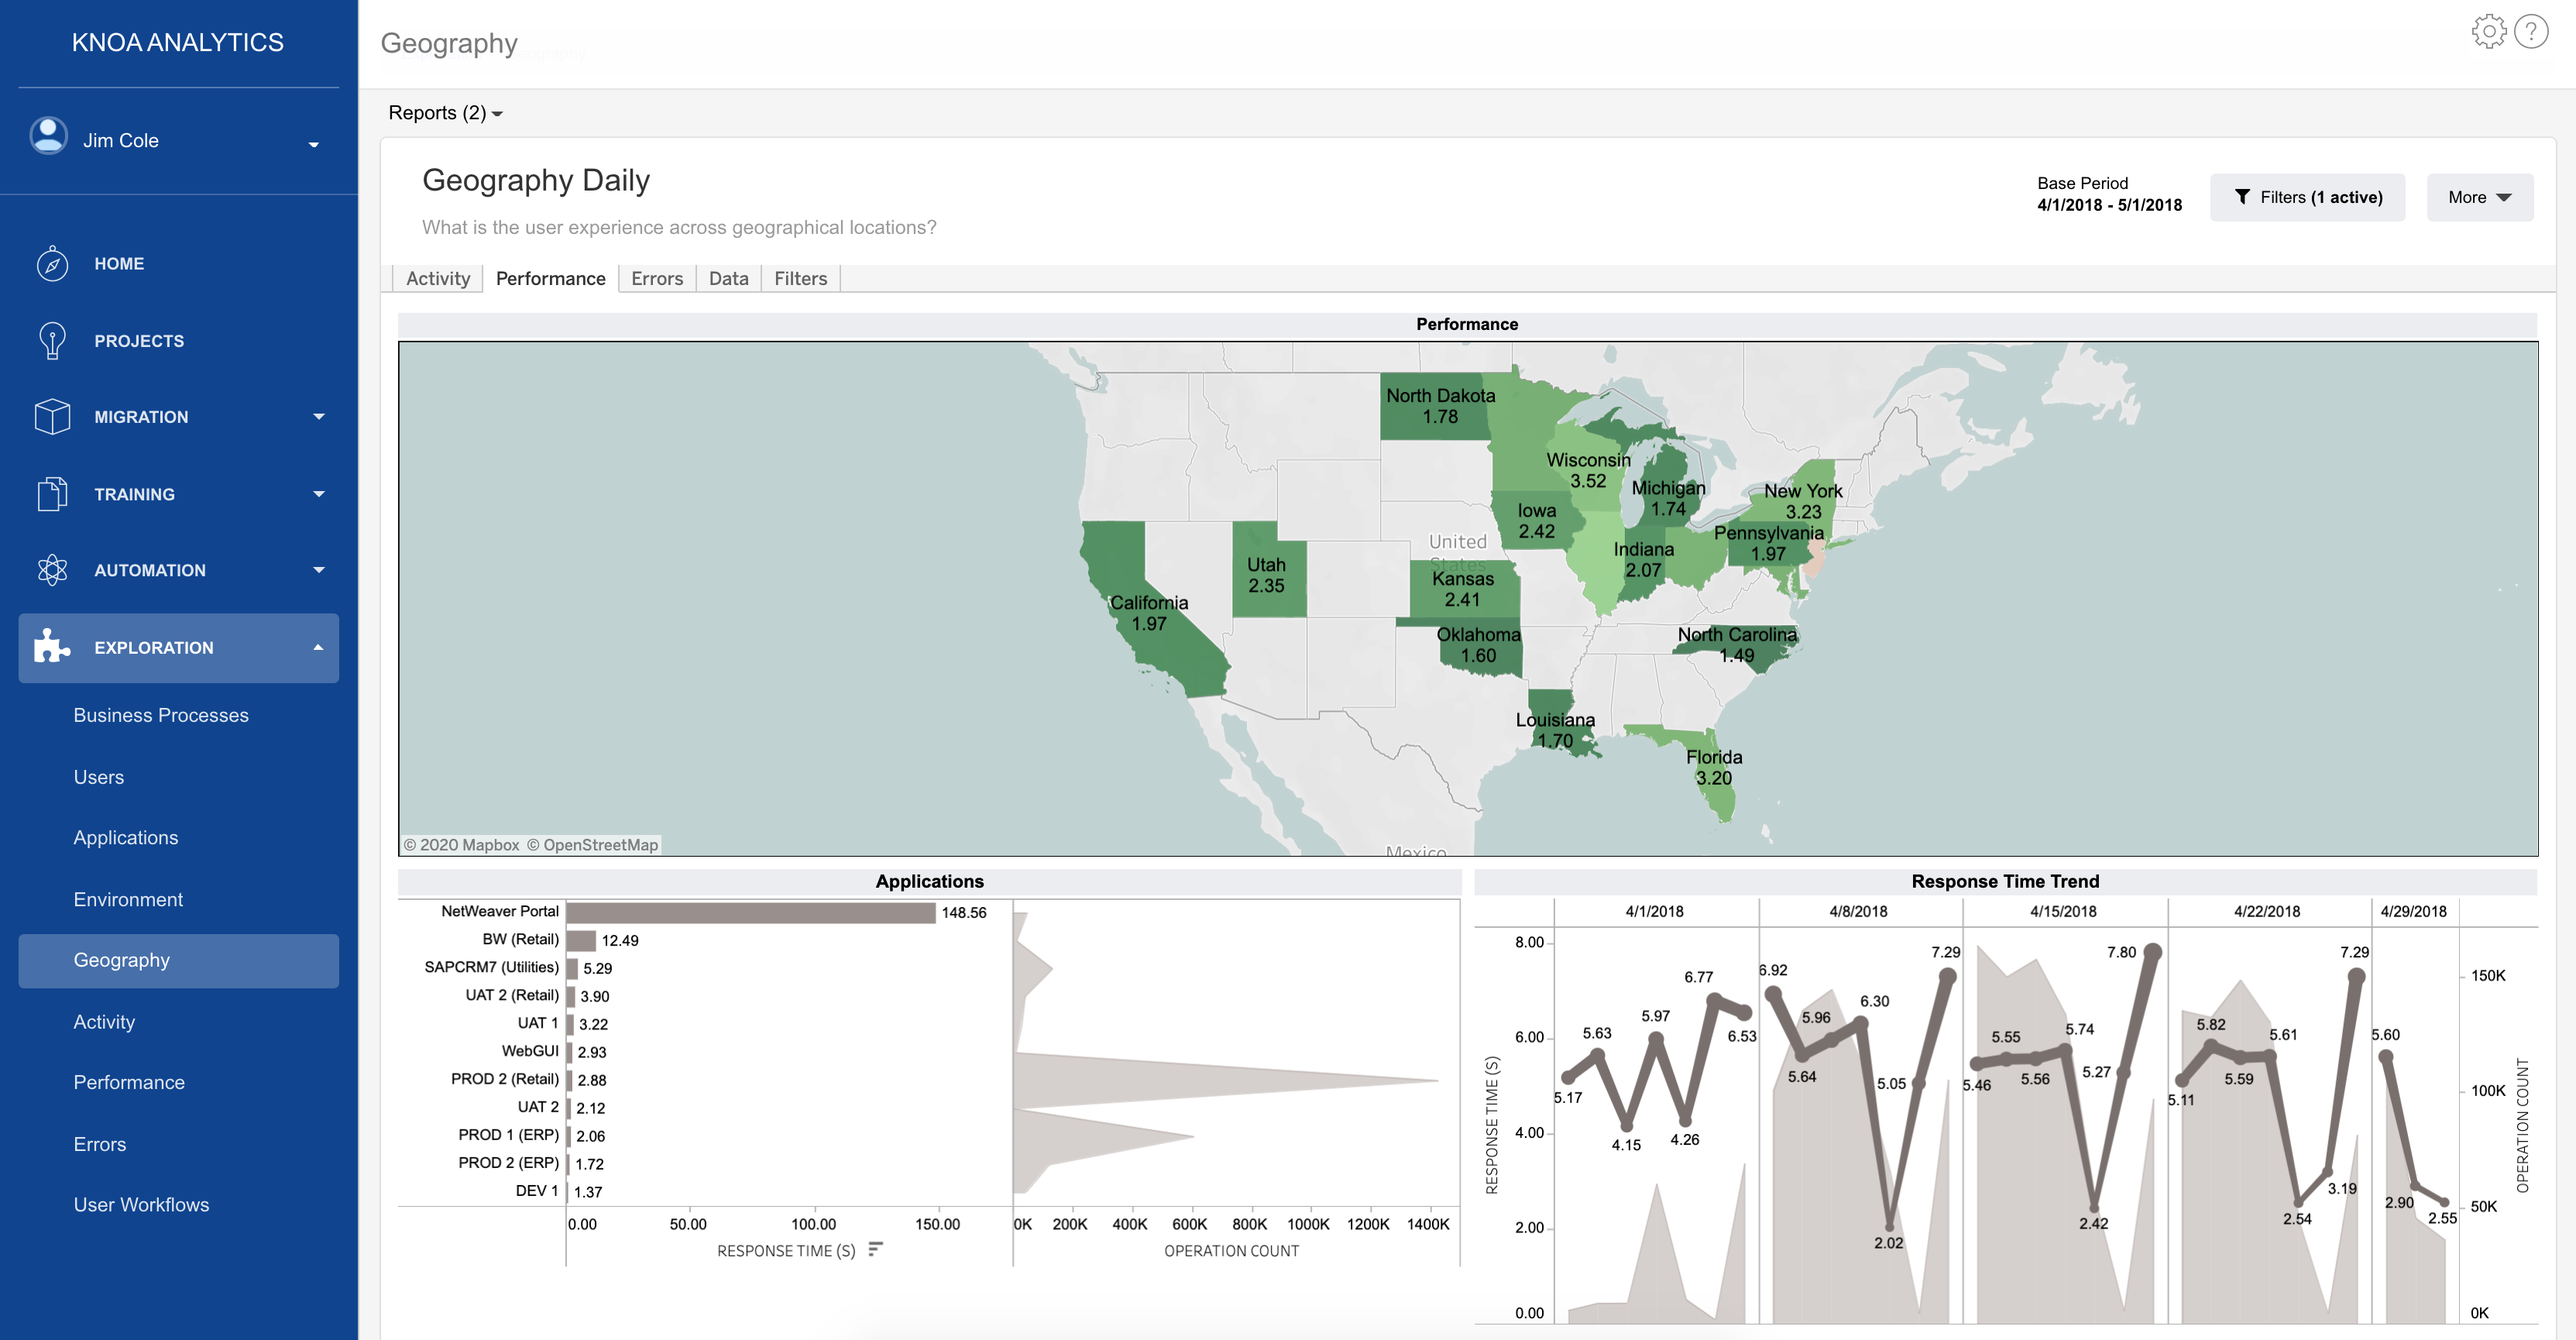Open Business Processes in the sidebar
The width and height of the screenshot is (2576, 1340).
tap(161, 715)
